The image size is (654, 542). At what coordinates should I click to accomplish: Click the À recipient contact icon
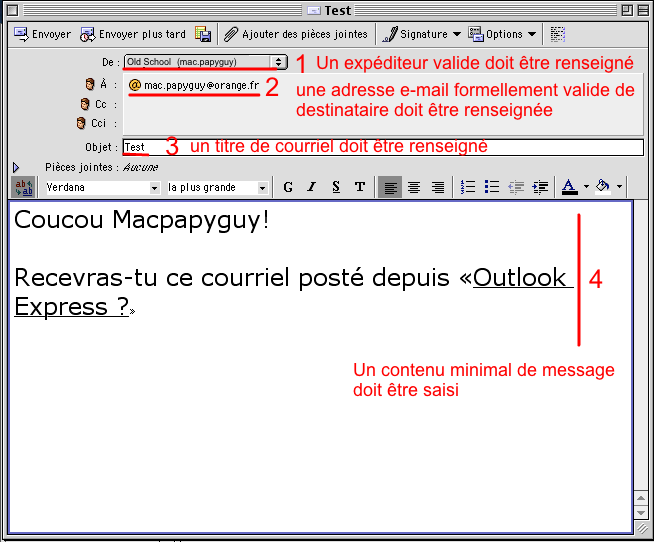[90, 84]
